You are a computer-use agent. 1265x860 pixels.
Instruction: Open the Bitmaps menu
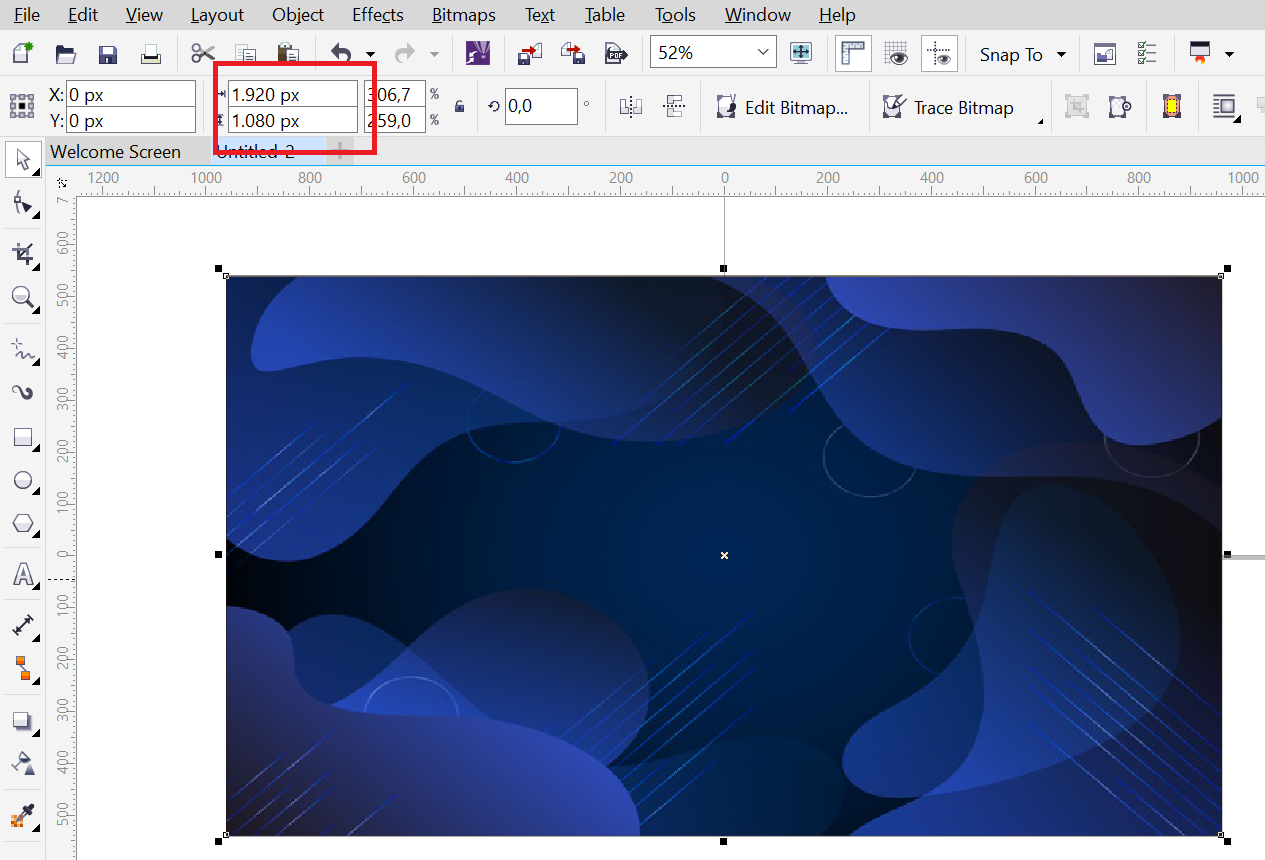tap(463, 15)
